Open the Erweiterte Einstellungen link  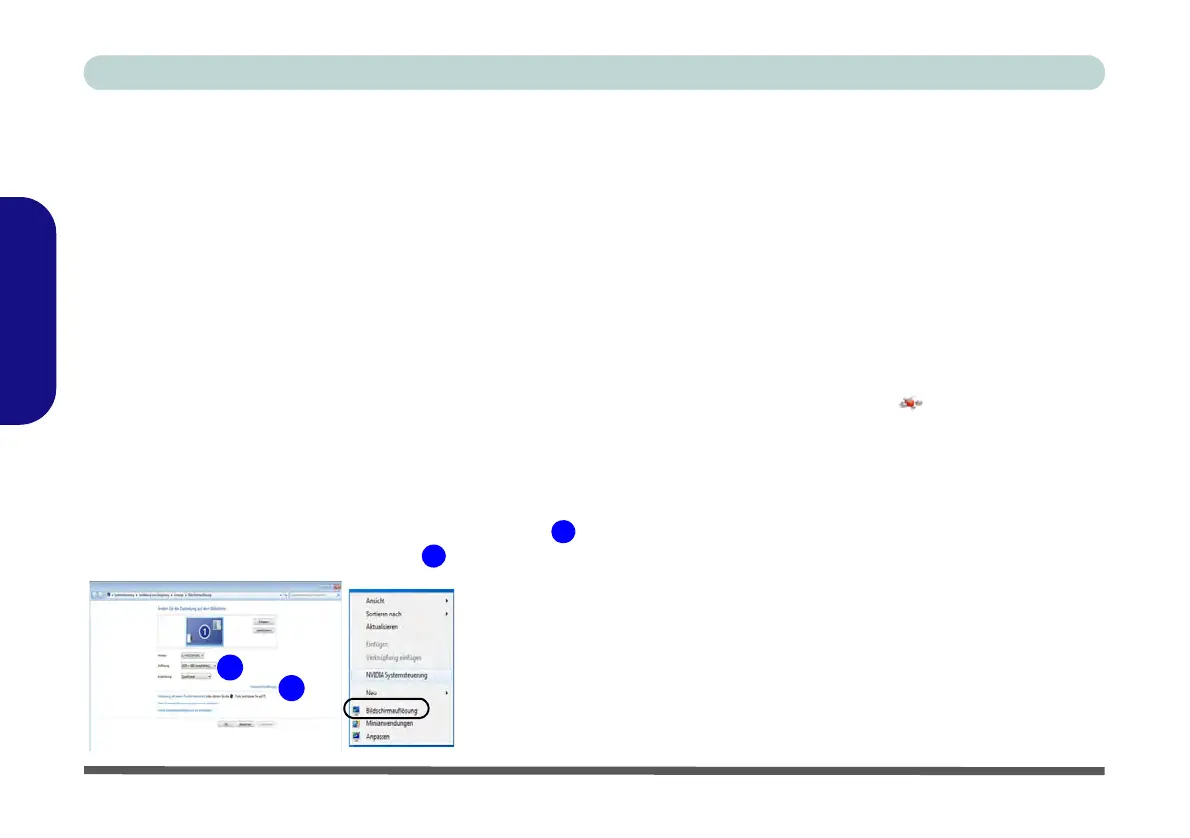click(x=263, y=686)
